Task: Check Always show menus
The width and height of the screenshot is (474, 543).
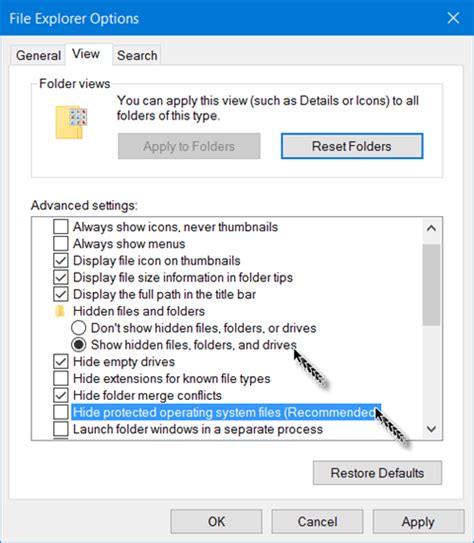Action: click(61, 244)
